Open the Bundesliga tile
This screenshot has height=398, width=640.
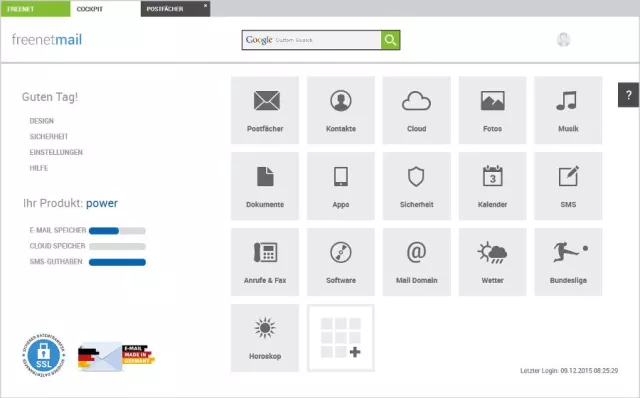[x=568, y=262]
